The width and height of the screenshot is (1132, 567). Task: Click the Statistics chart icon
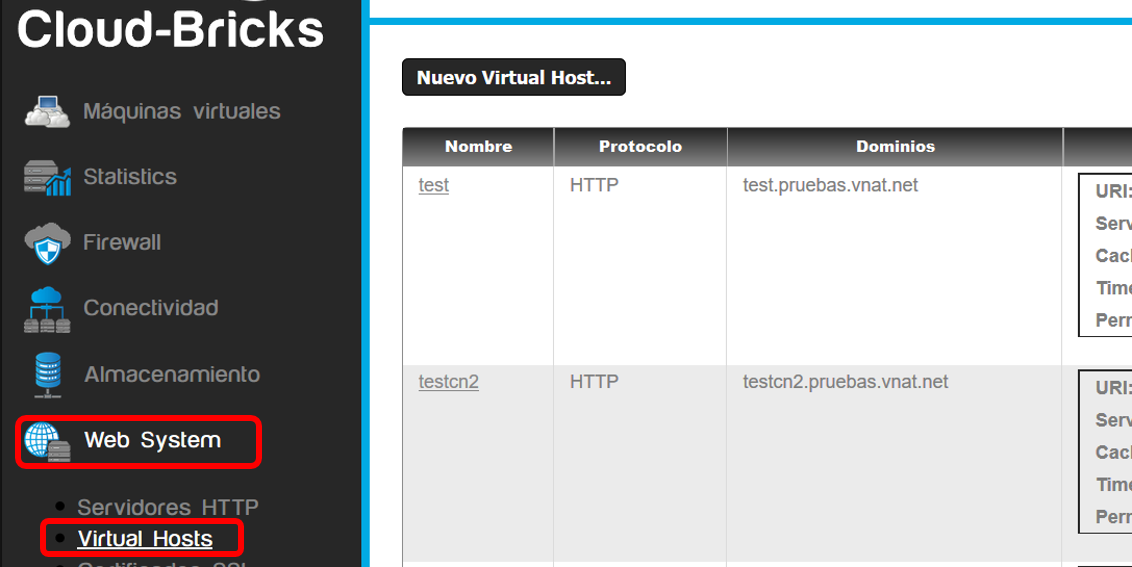point(48,178)
